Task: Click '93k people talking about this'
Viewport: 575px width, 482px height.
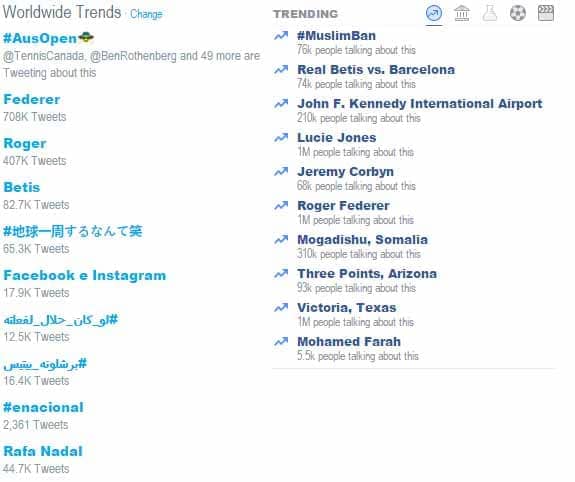Action: (x=356, y=288)
